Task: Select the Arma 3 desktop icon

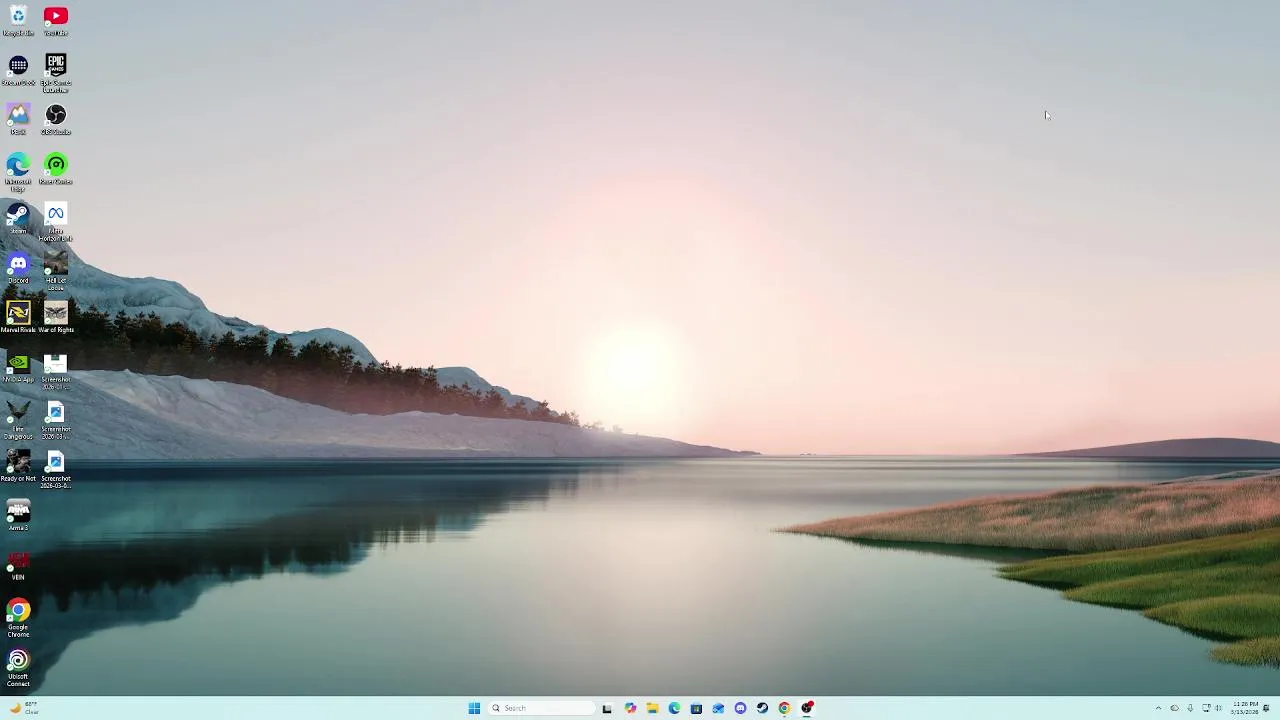Action: (x=18, y=516)
